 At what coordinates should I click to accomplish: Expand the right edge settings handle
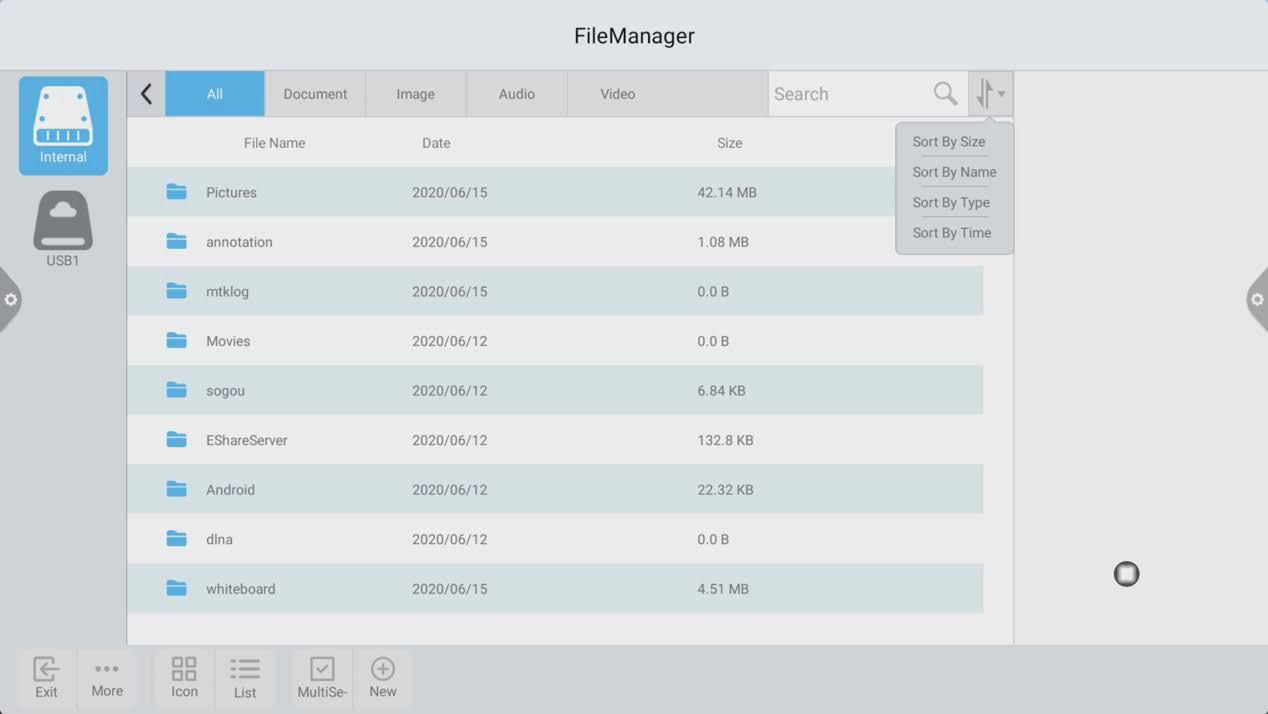pyautogui.click(x=1257, y=300)
